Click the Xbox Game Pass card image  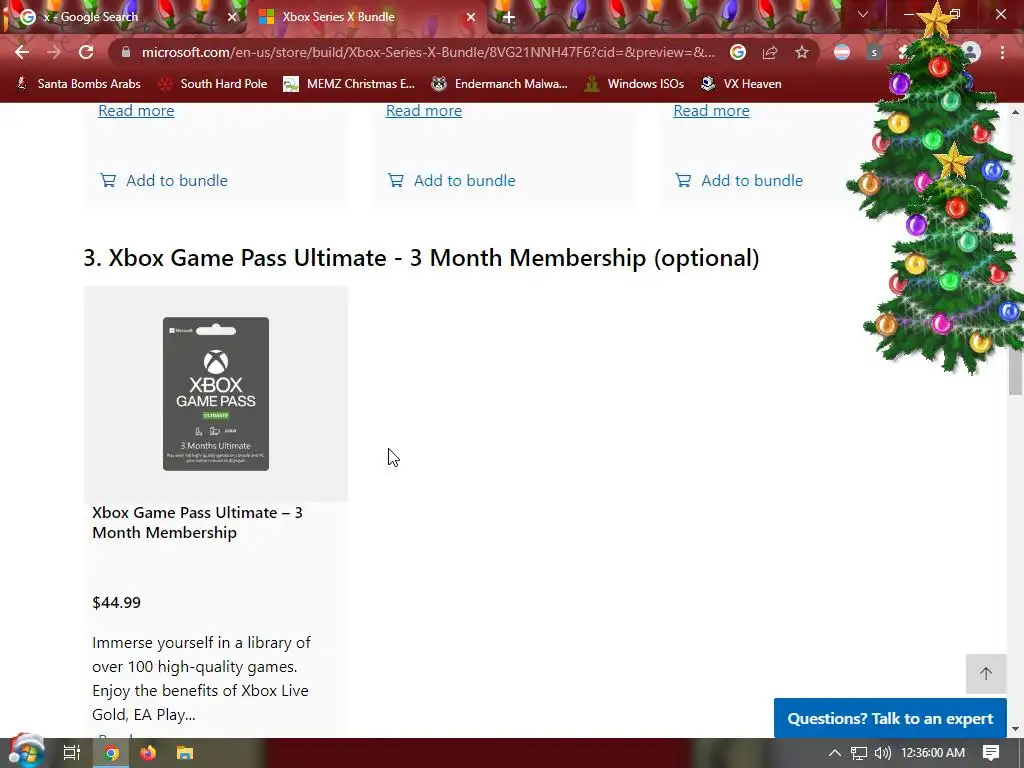[x=216, y=394]
